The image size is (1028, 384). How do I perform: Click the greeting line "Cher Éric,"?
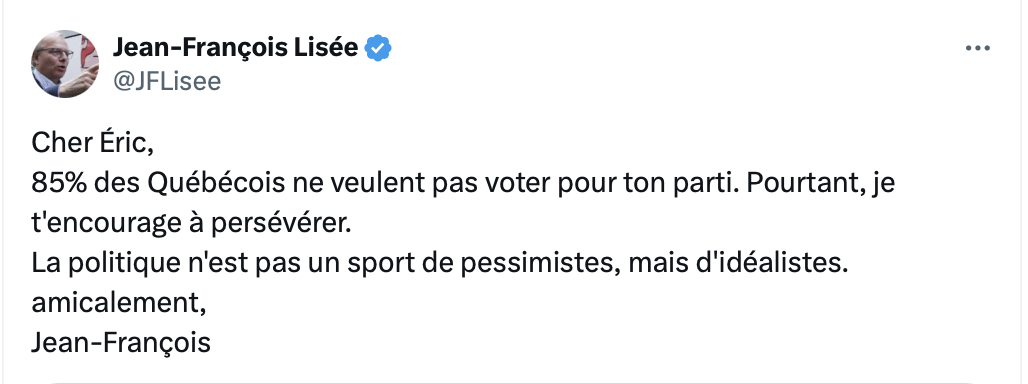pos(92,144)
